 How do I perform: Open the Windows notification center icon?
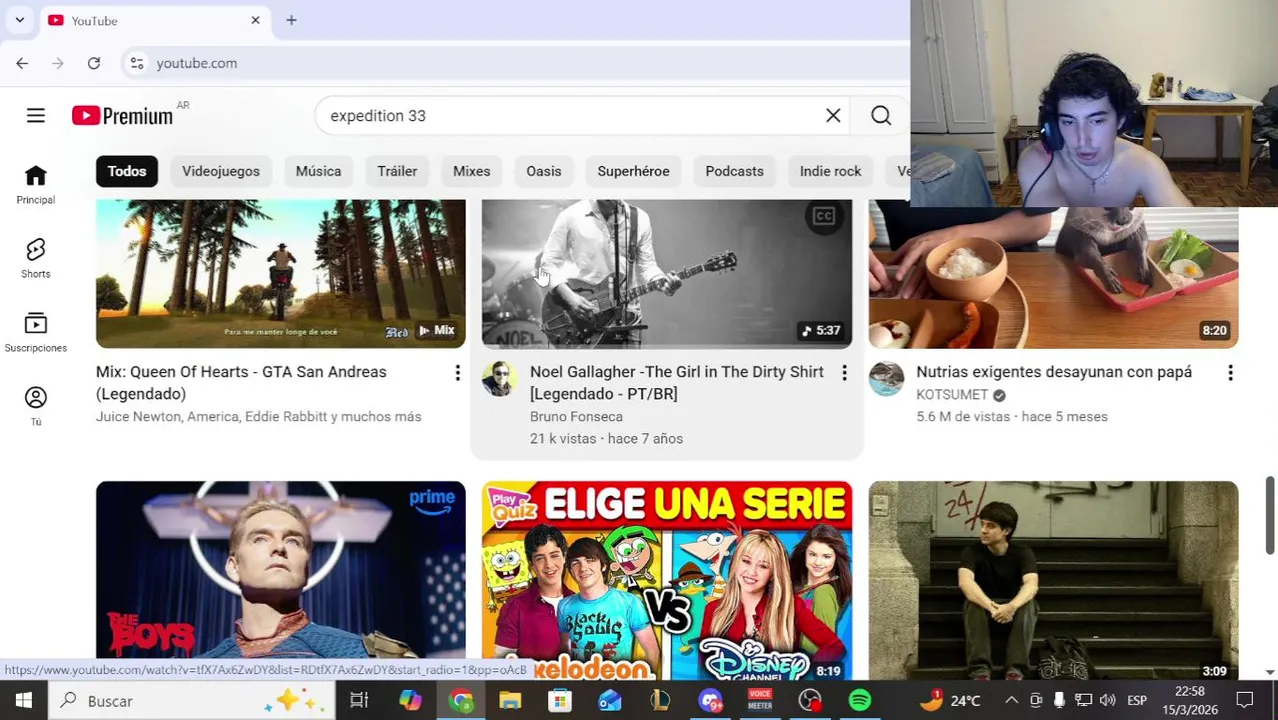(x=1245, y=700)
